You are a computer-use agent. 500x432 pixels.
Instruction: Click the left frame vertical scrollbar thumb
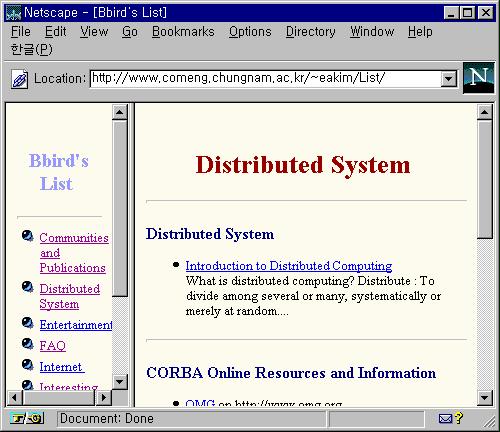120,208
